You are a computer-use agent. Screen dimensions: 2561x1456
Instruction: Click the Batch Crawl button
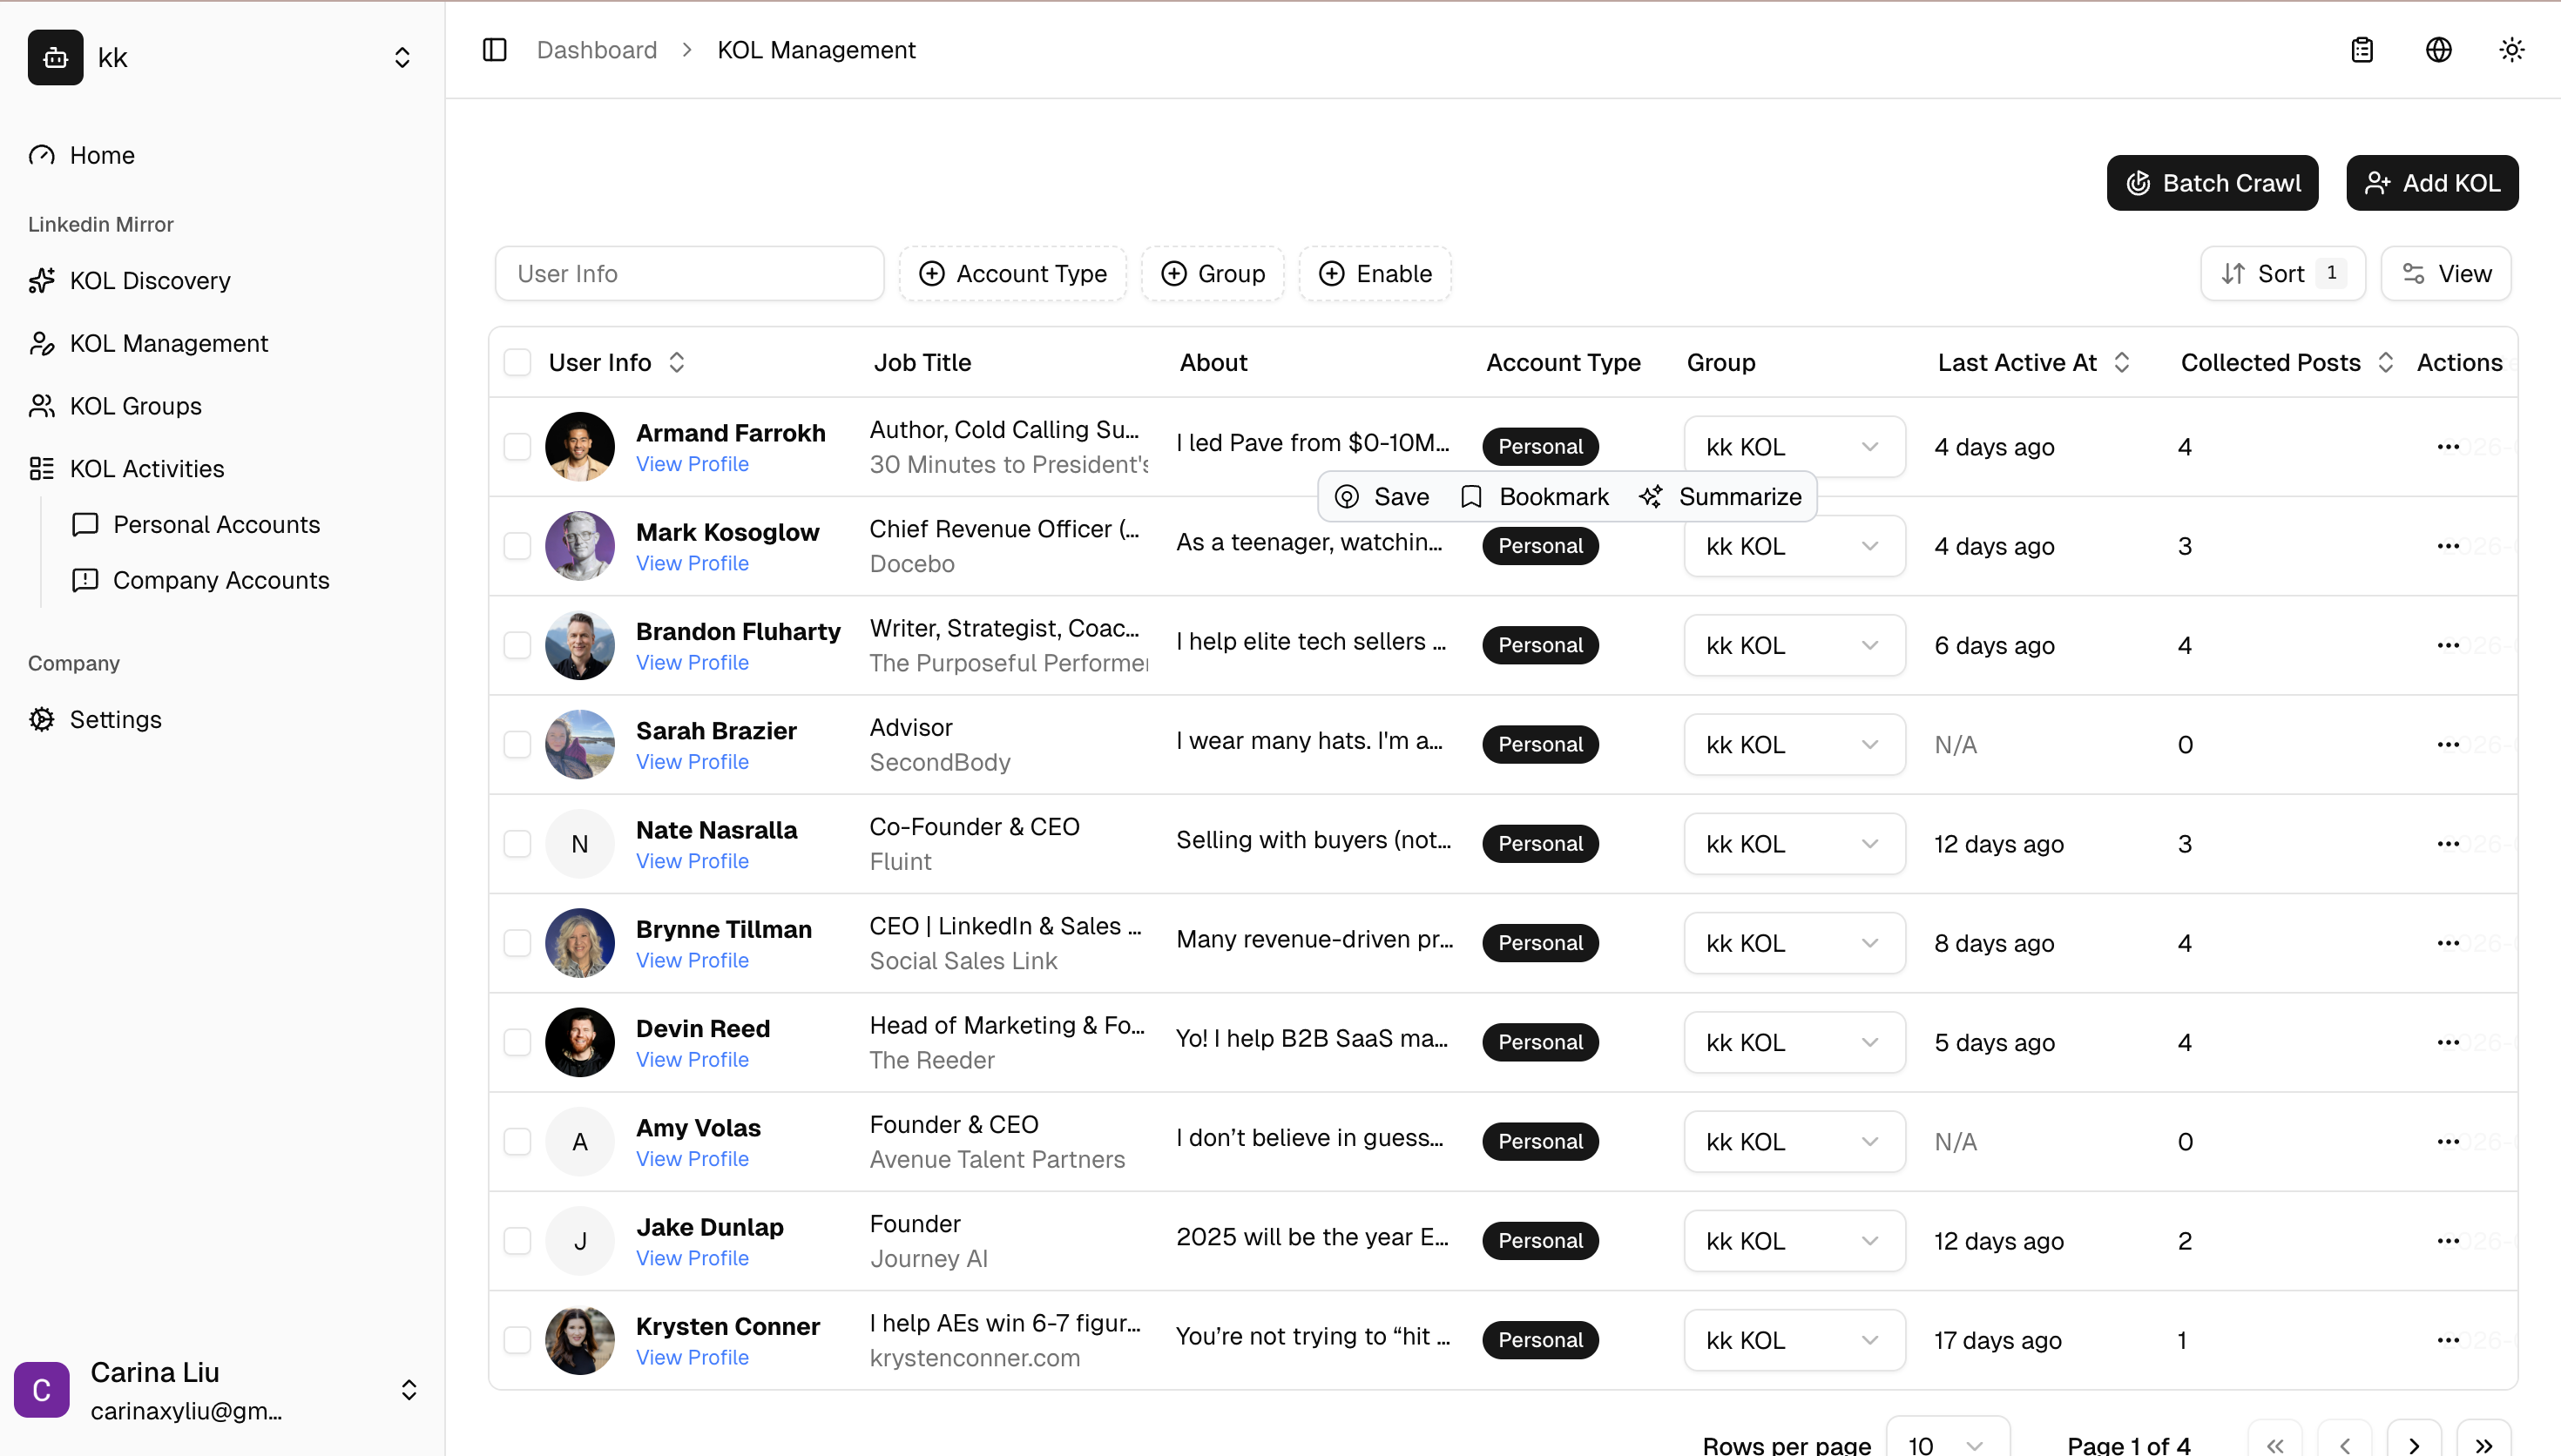[x=2212, y=183]
